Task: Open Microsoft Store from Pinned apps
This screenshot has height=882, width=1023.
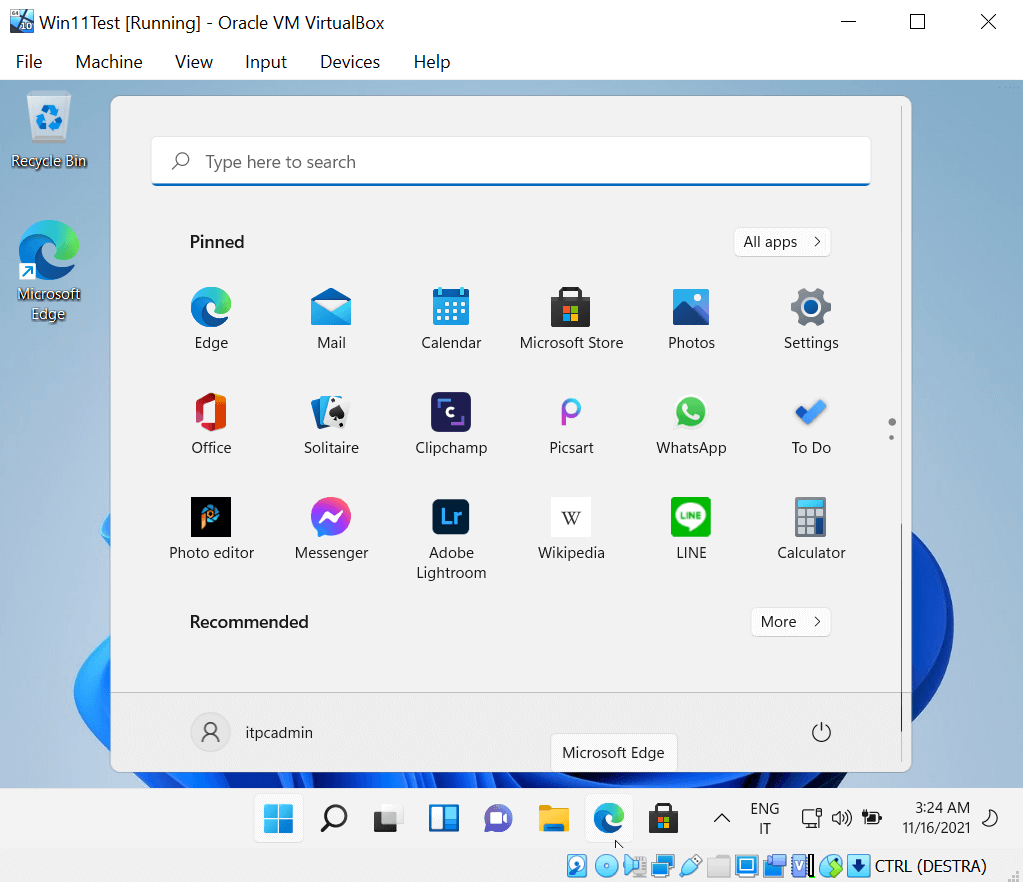Action: (571, 318)
